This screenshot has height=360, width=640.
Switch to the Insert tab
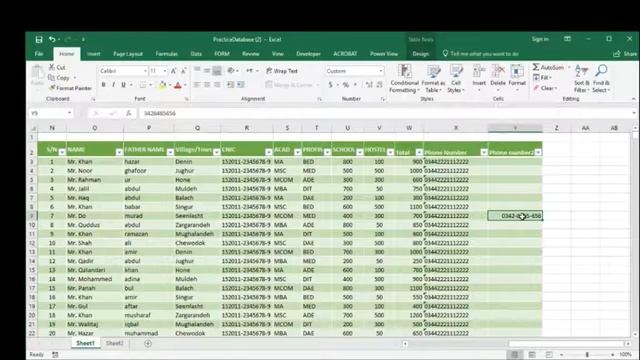click(x=93, y=54)
